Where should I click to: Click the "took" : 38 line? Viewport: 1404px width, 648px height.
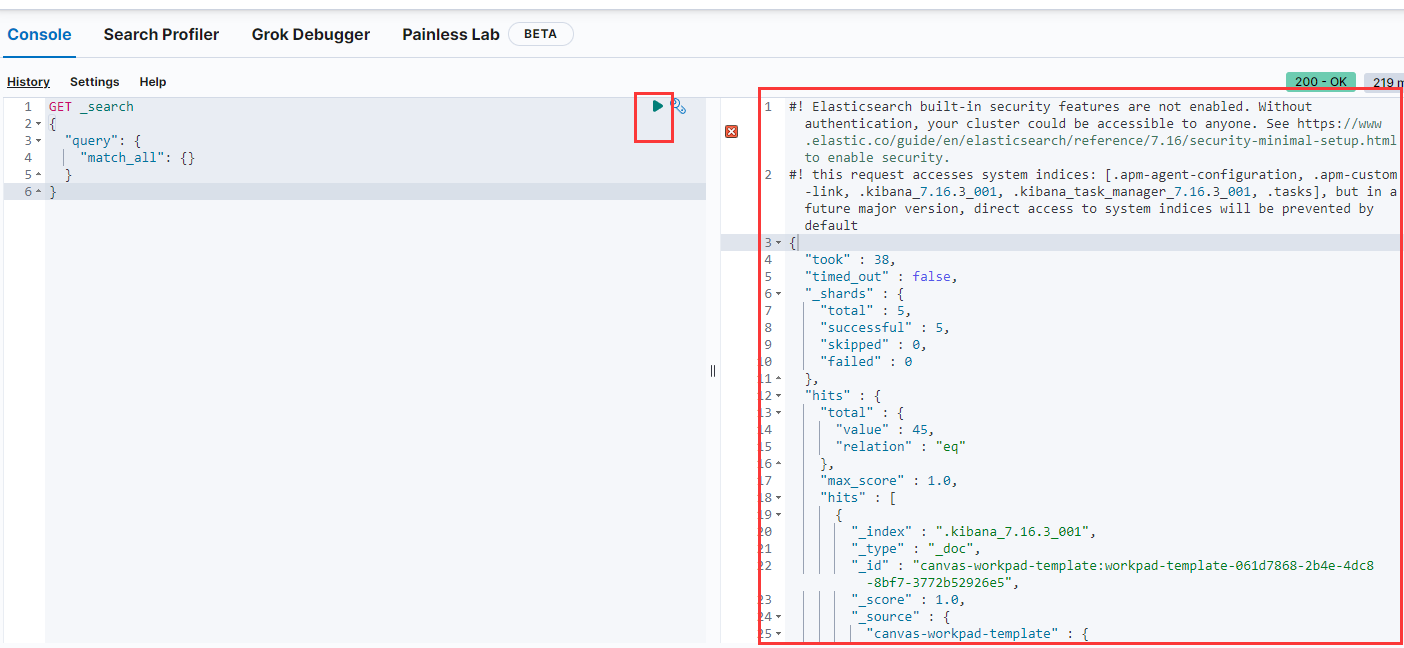click(849, 259)
